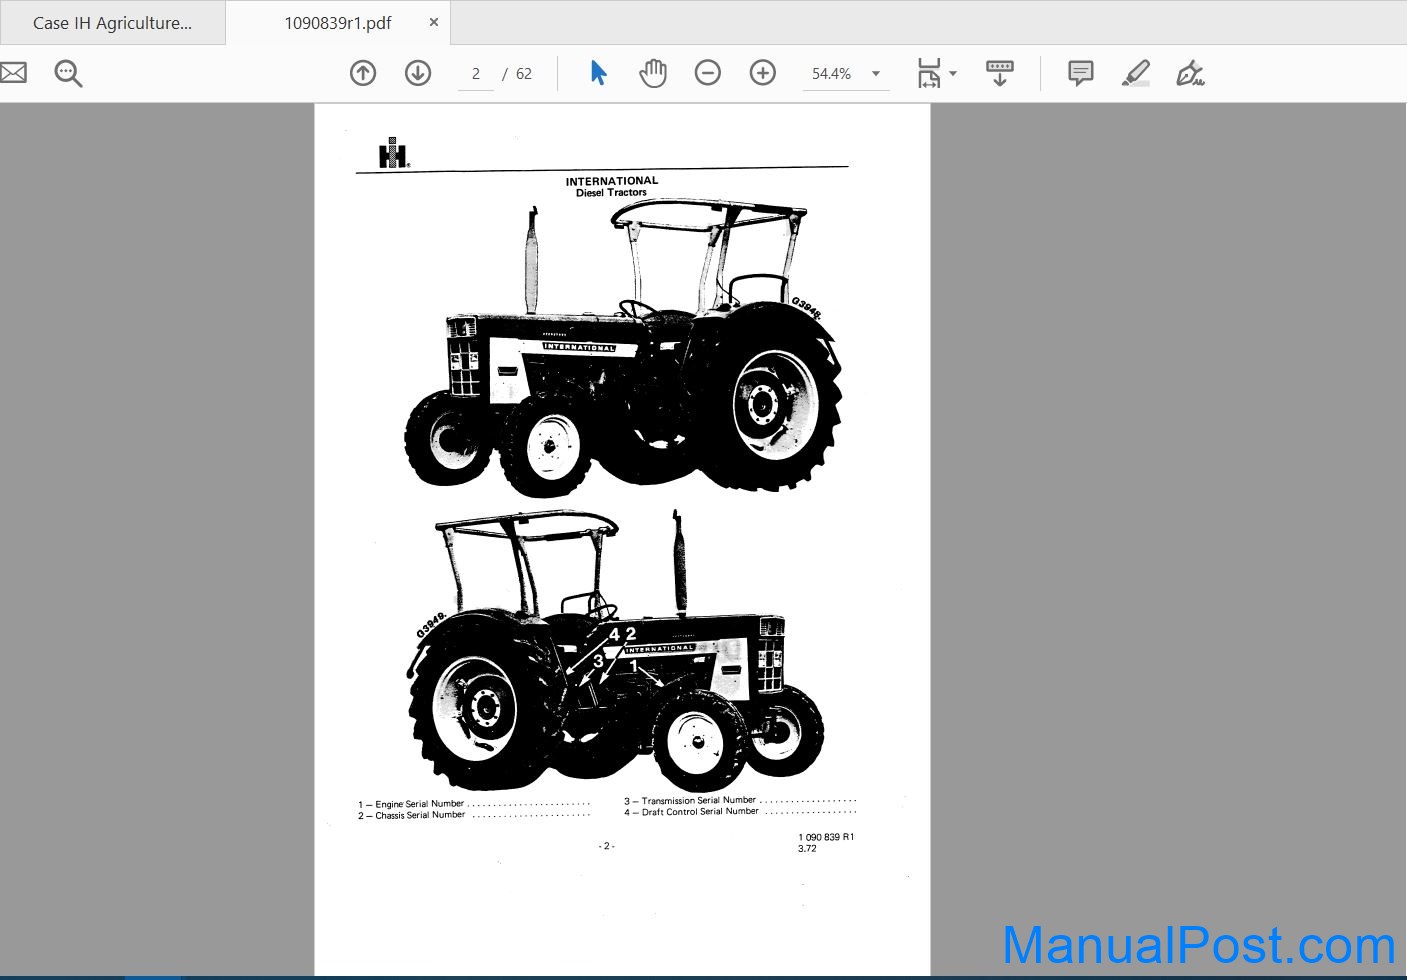Expand the page fit options arrow
Image resolution: width=1407 pixels, height=980 pixels.
pos(953,73)
